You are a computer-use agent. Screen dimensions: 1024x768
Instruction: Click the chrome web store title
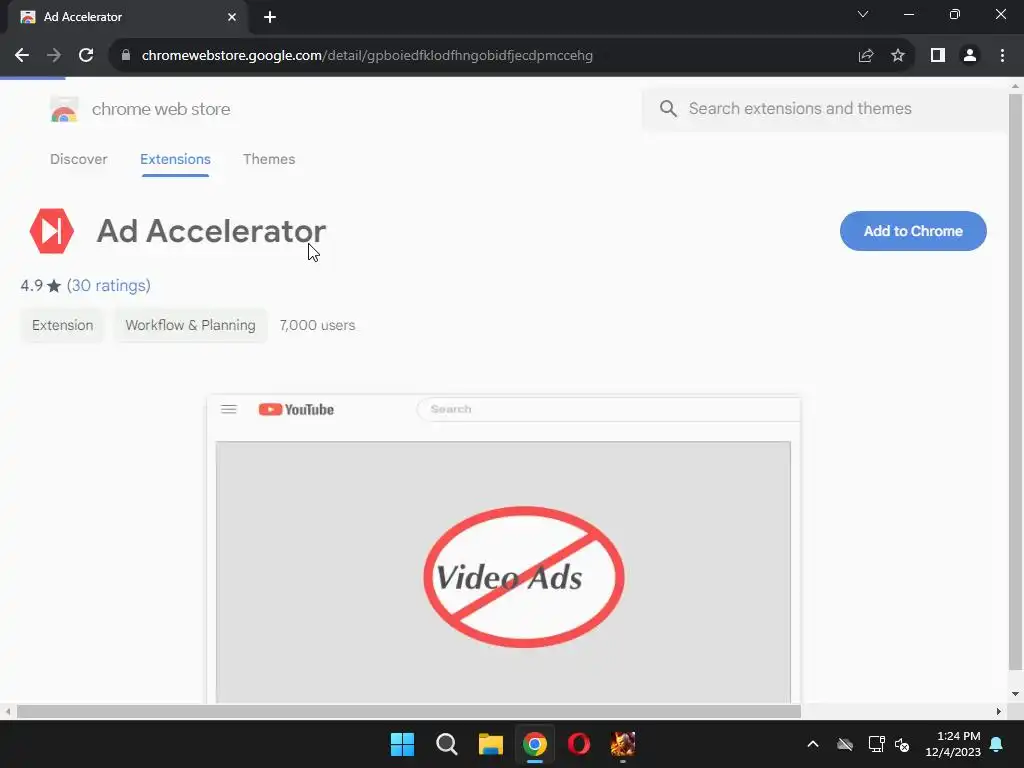[x=161, y=109]
